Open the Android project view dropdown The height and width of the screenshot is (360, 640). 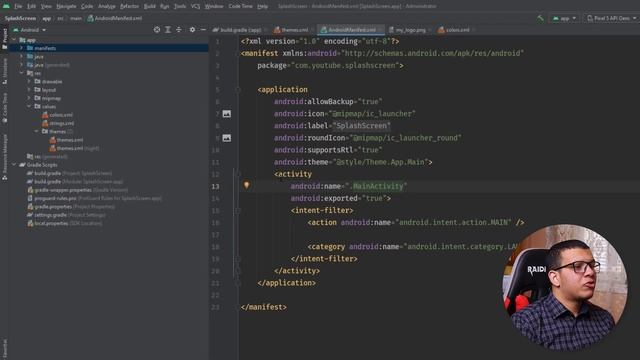pos(29,30)
